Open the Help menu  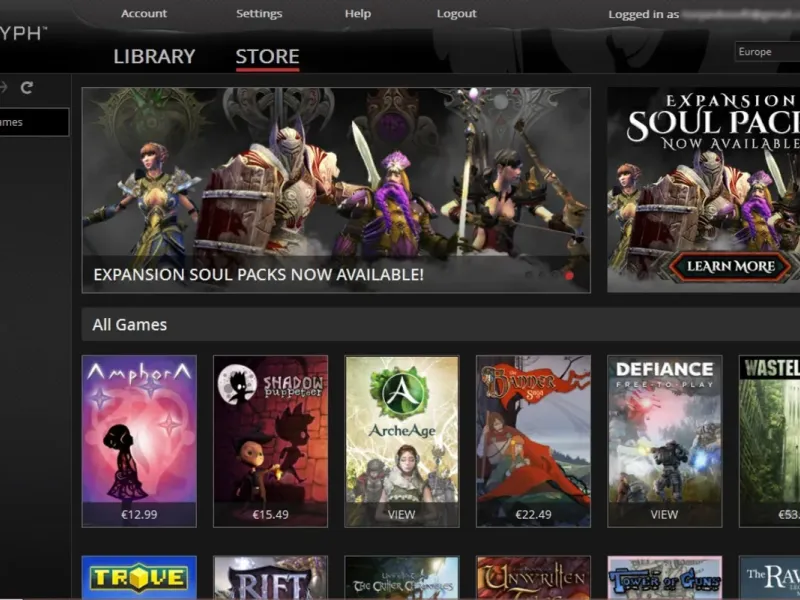click(358, 14)
